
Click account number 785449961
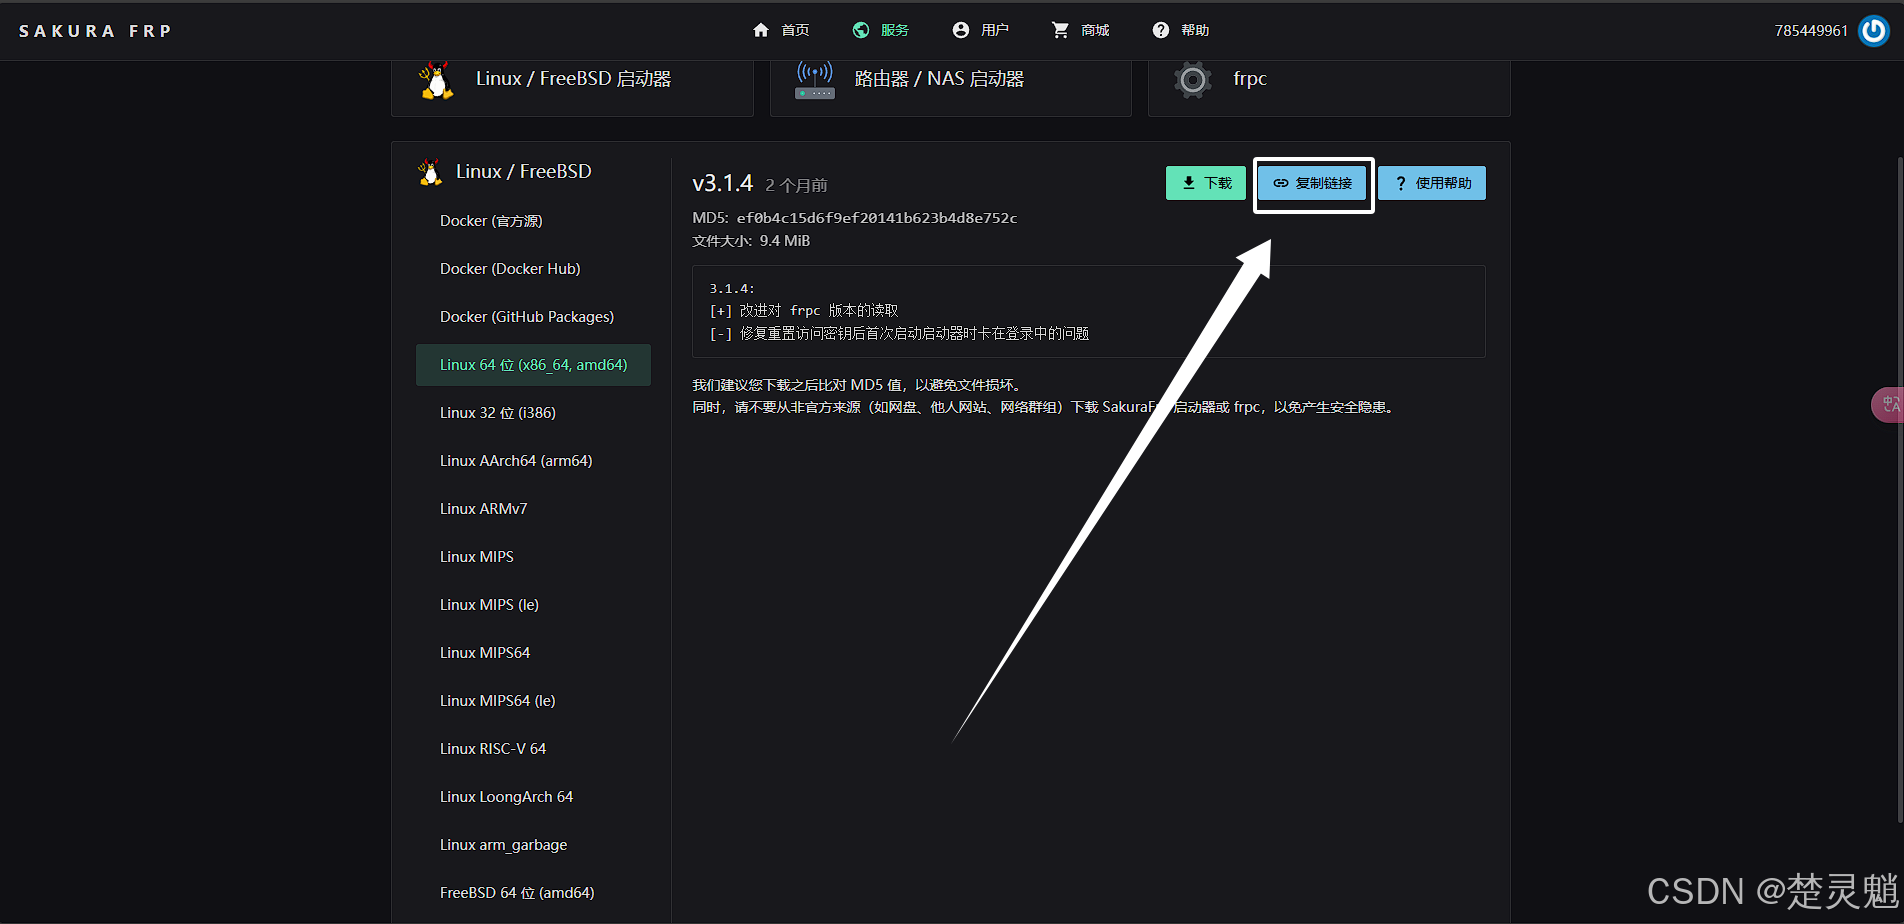coord(1811,31)
